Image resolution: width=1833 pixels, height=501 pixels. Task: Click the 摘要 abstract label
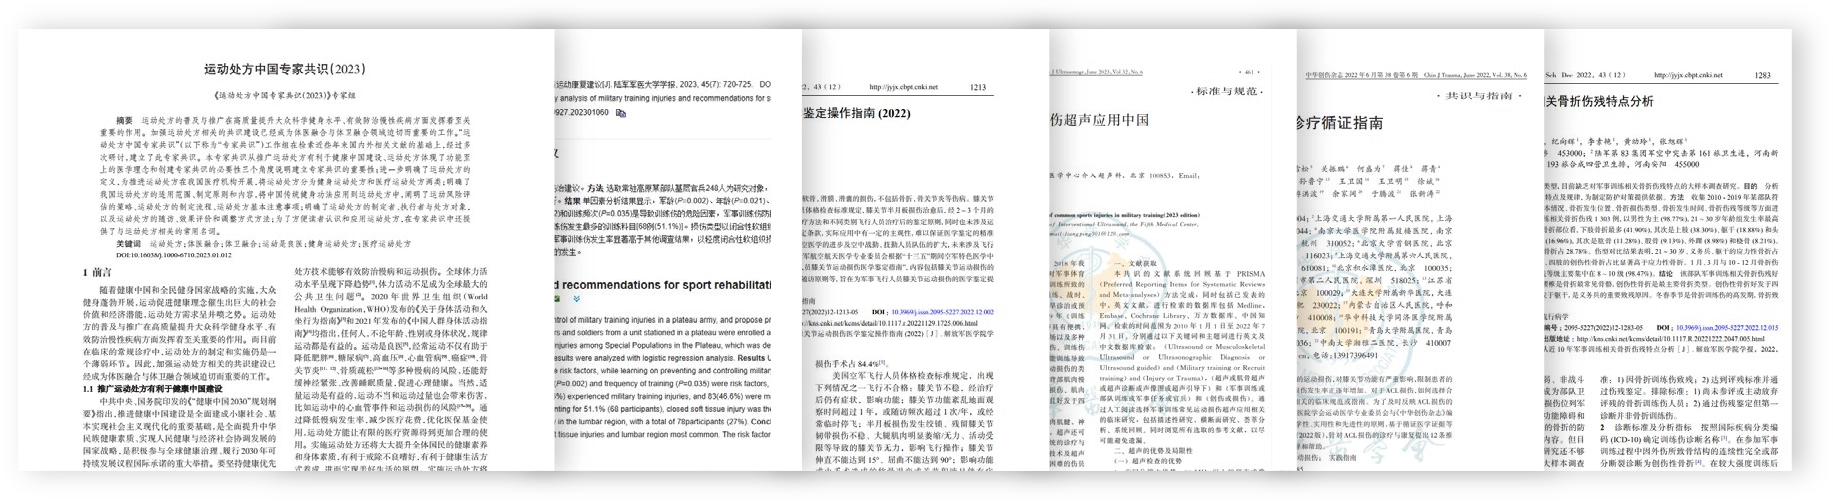point(124,120)
